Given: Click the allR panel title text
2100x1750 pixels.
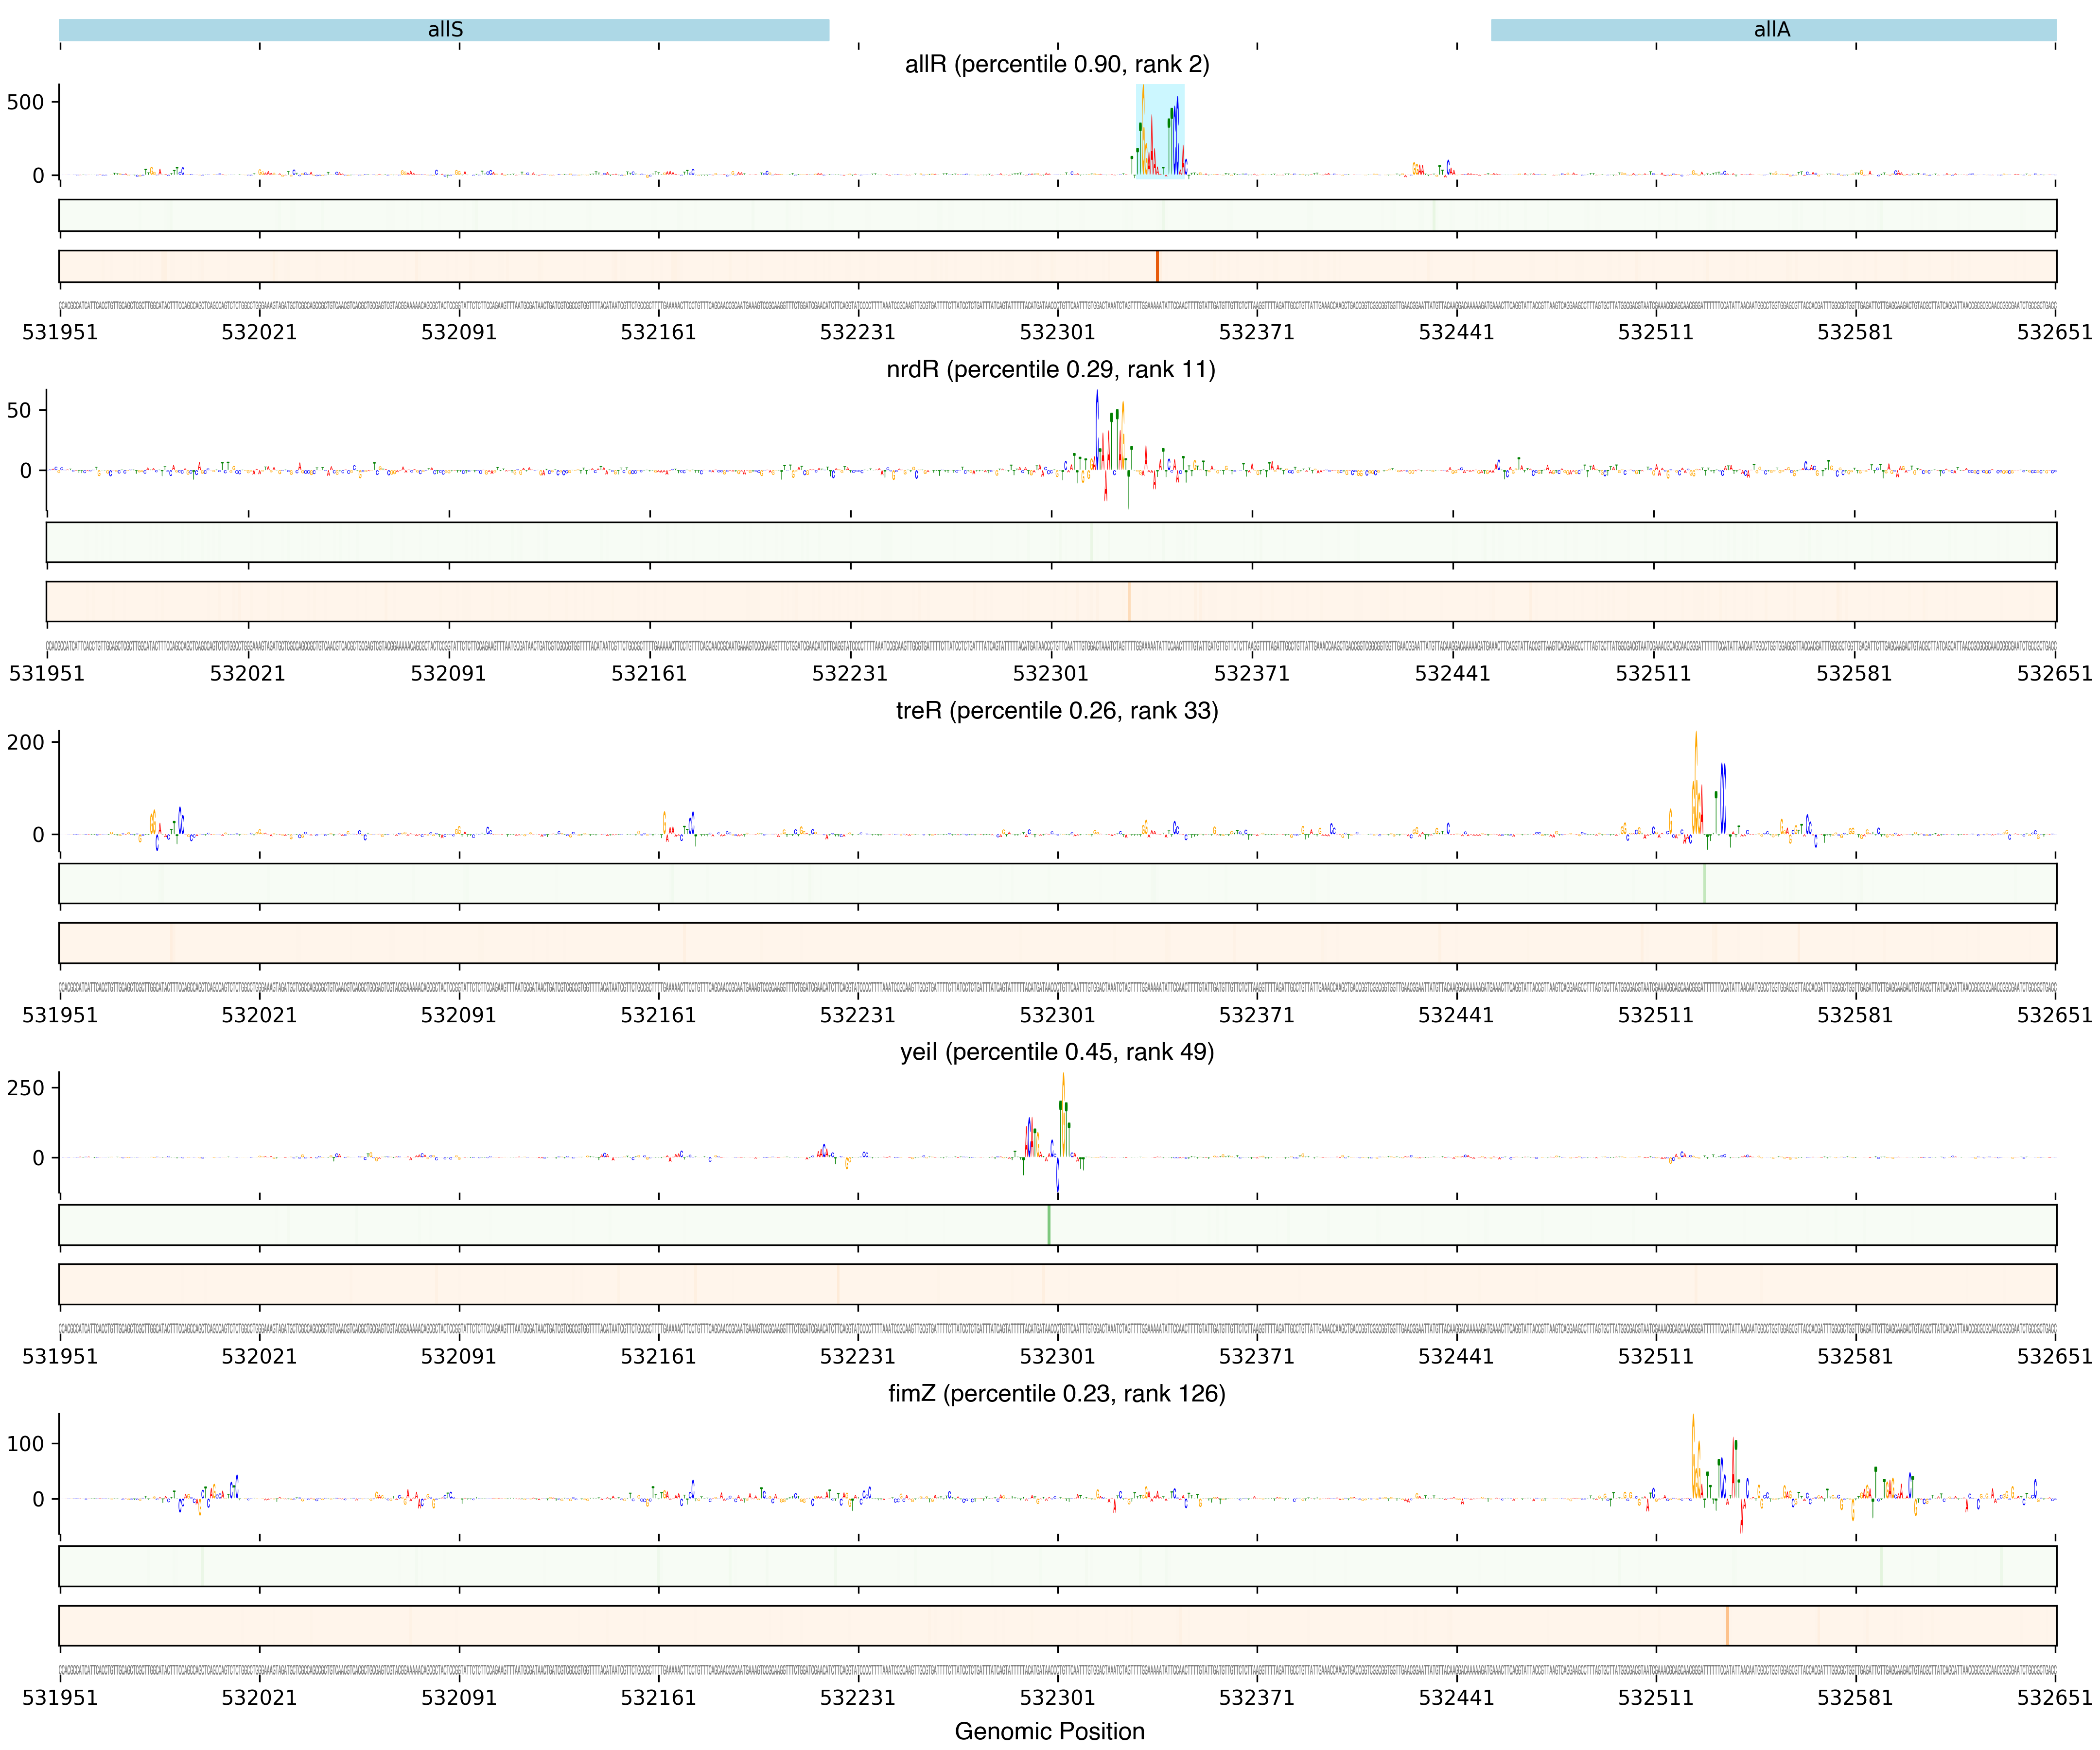Looking at the screenshot, I should (1057, 65).
